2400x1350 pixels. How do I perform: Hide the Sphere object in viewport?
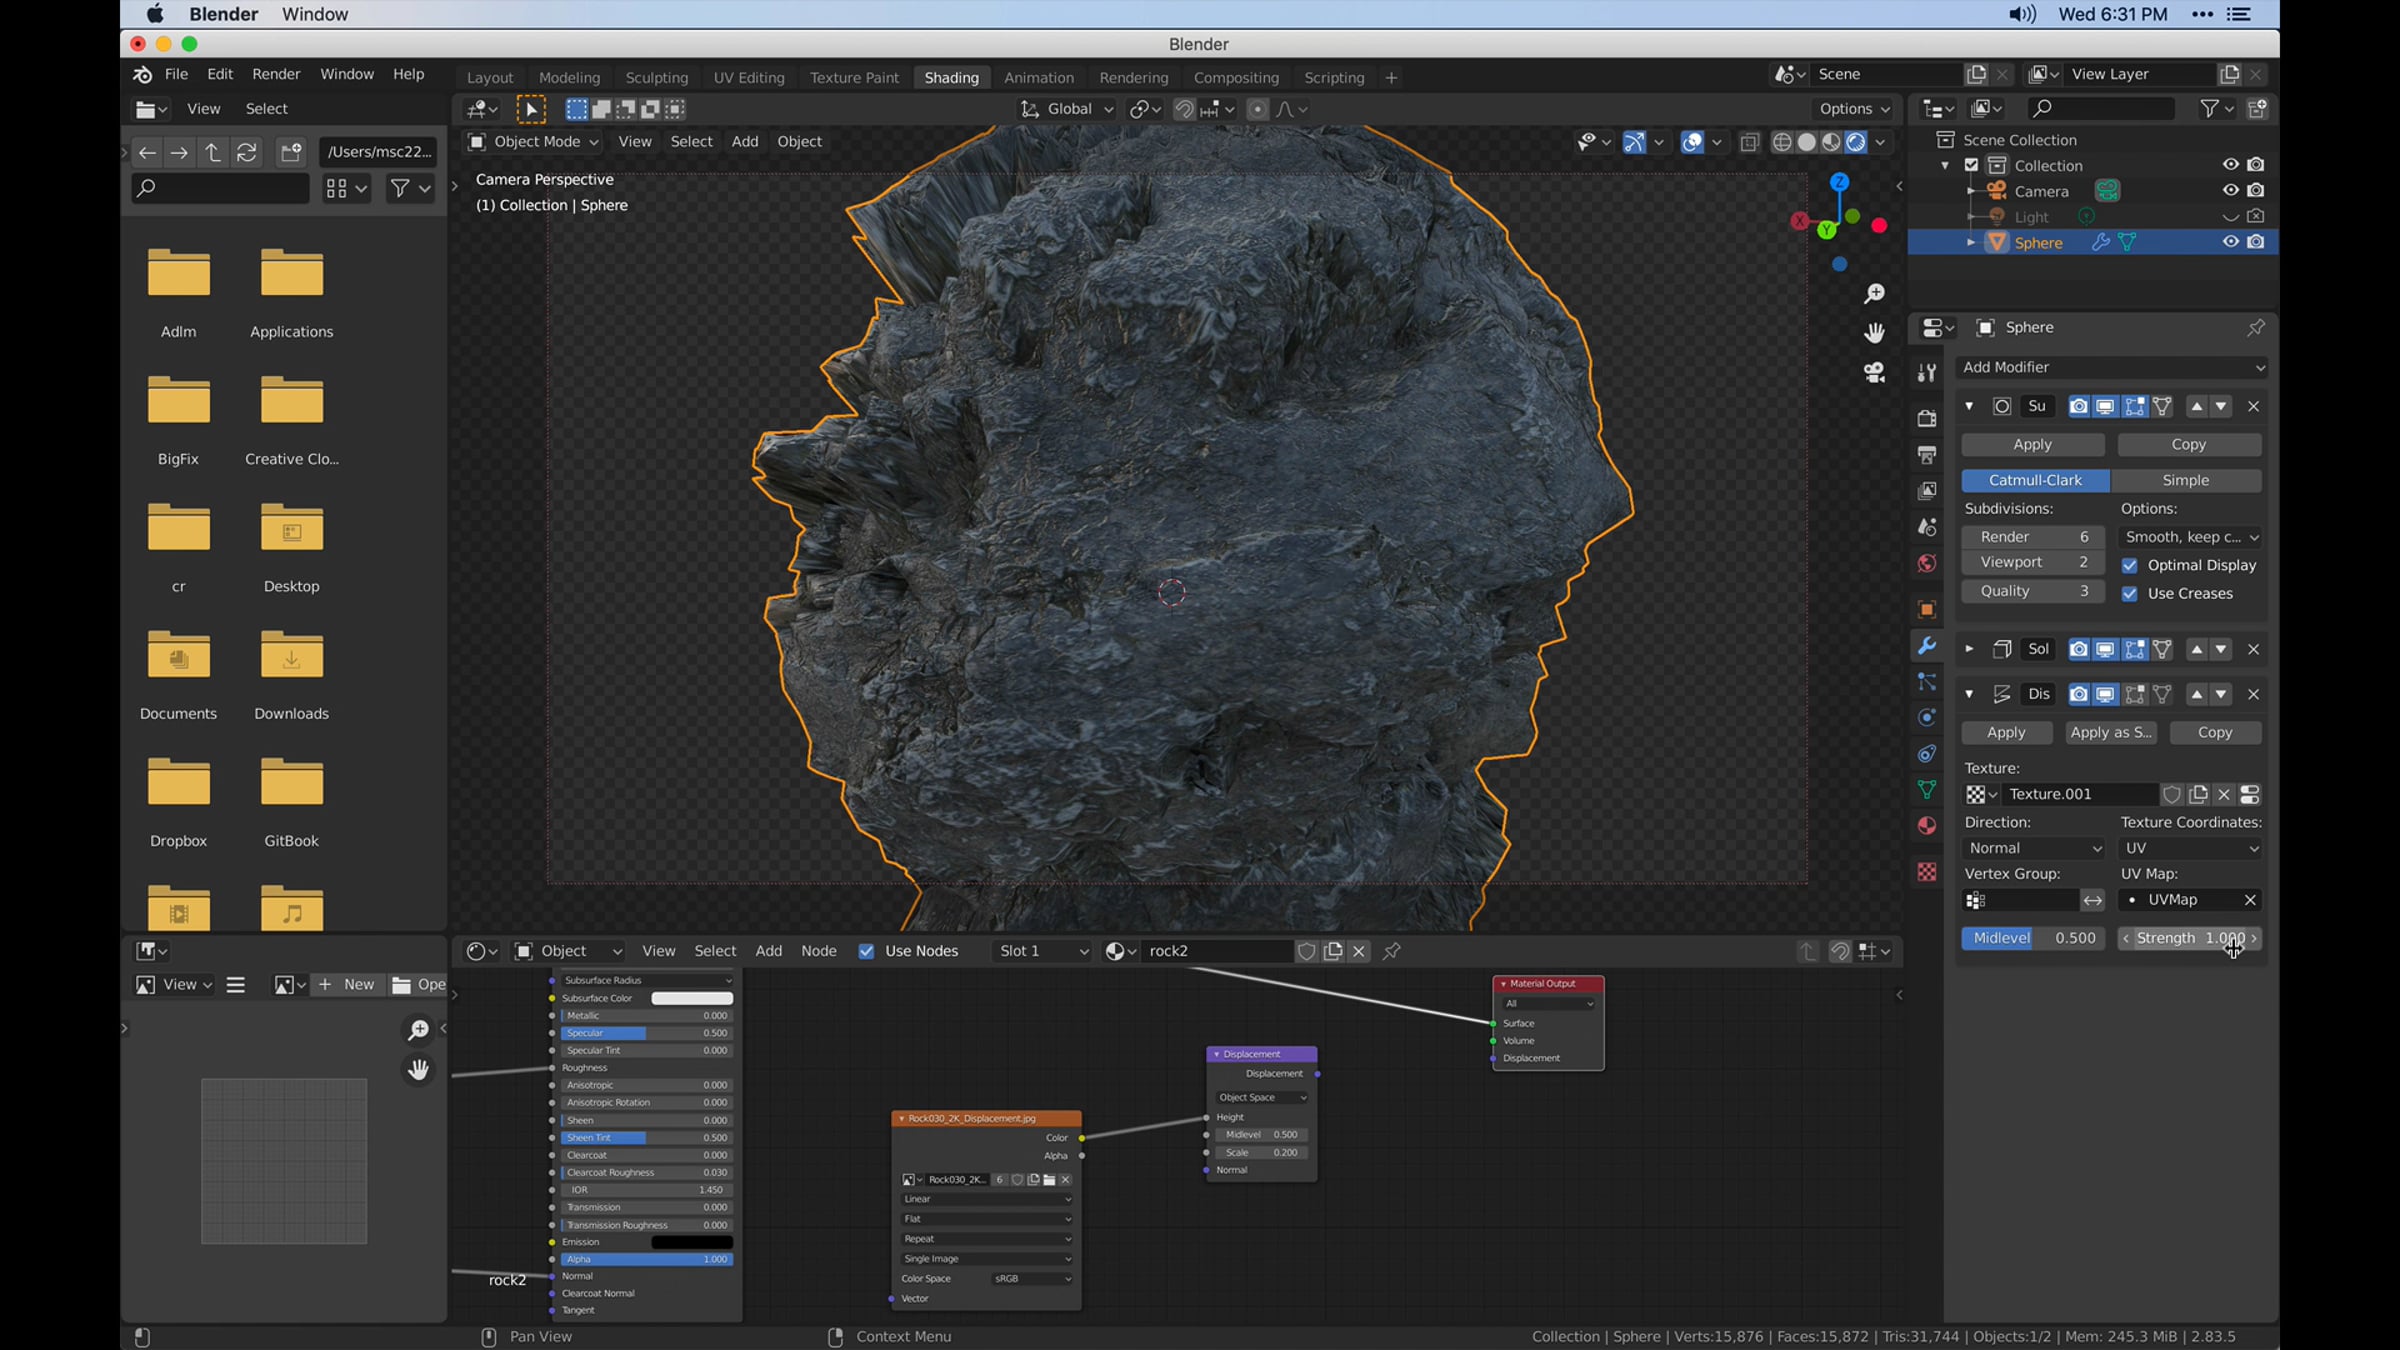pyautogui.click(x=2230, y=242)
